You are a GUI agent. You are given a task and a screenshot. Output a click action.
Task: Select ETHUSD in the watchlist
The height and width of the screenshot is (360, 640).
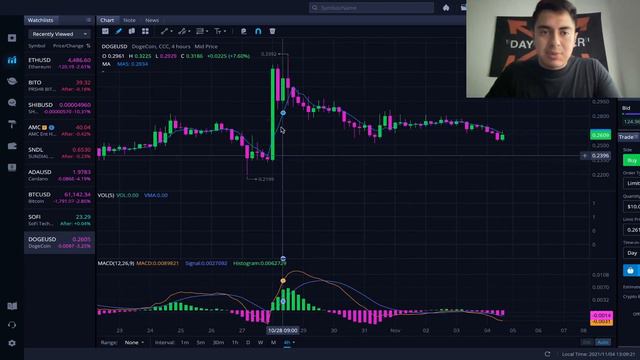click(59, 63)
